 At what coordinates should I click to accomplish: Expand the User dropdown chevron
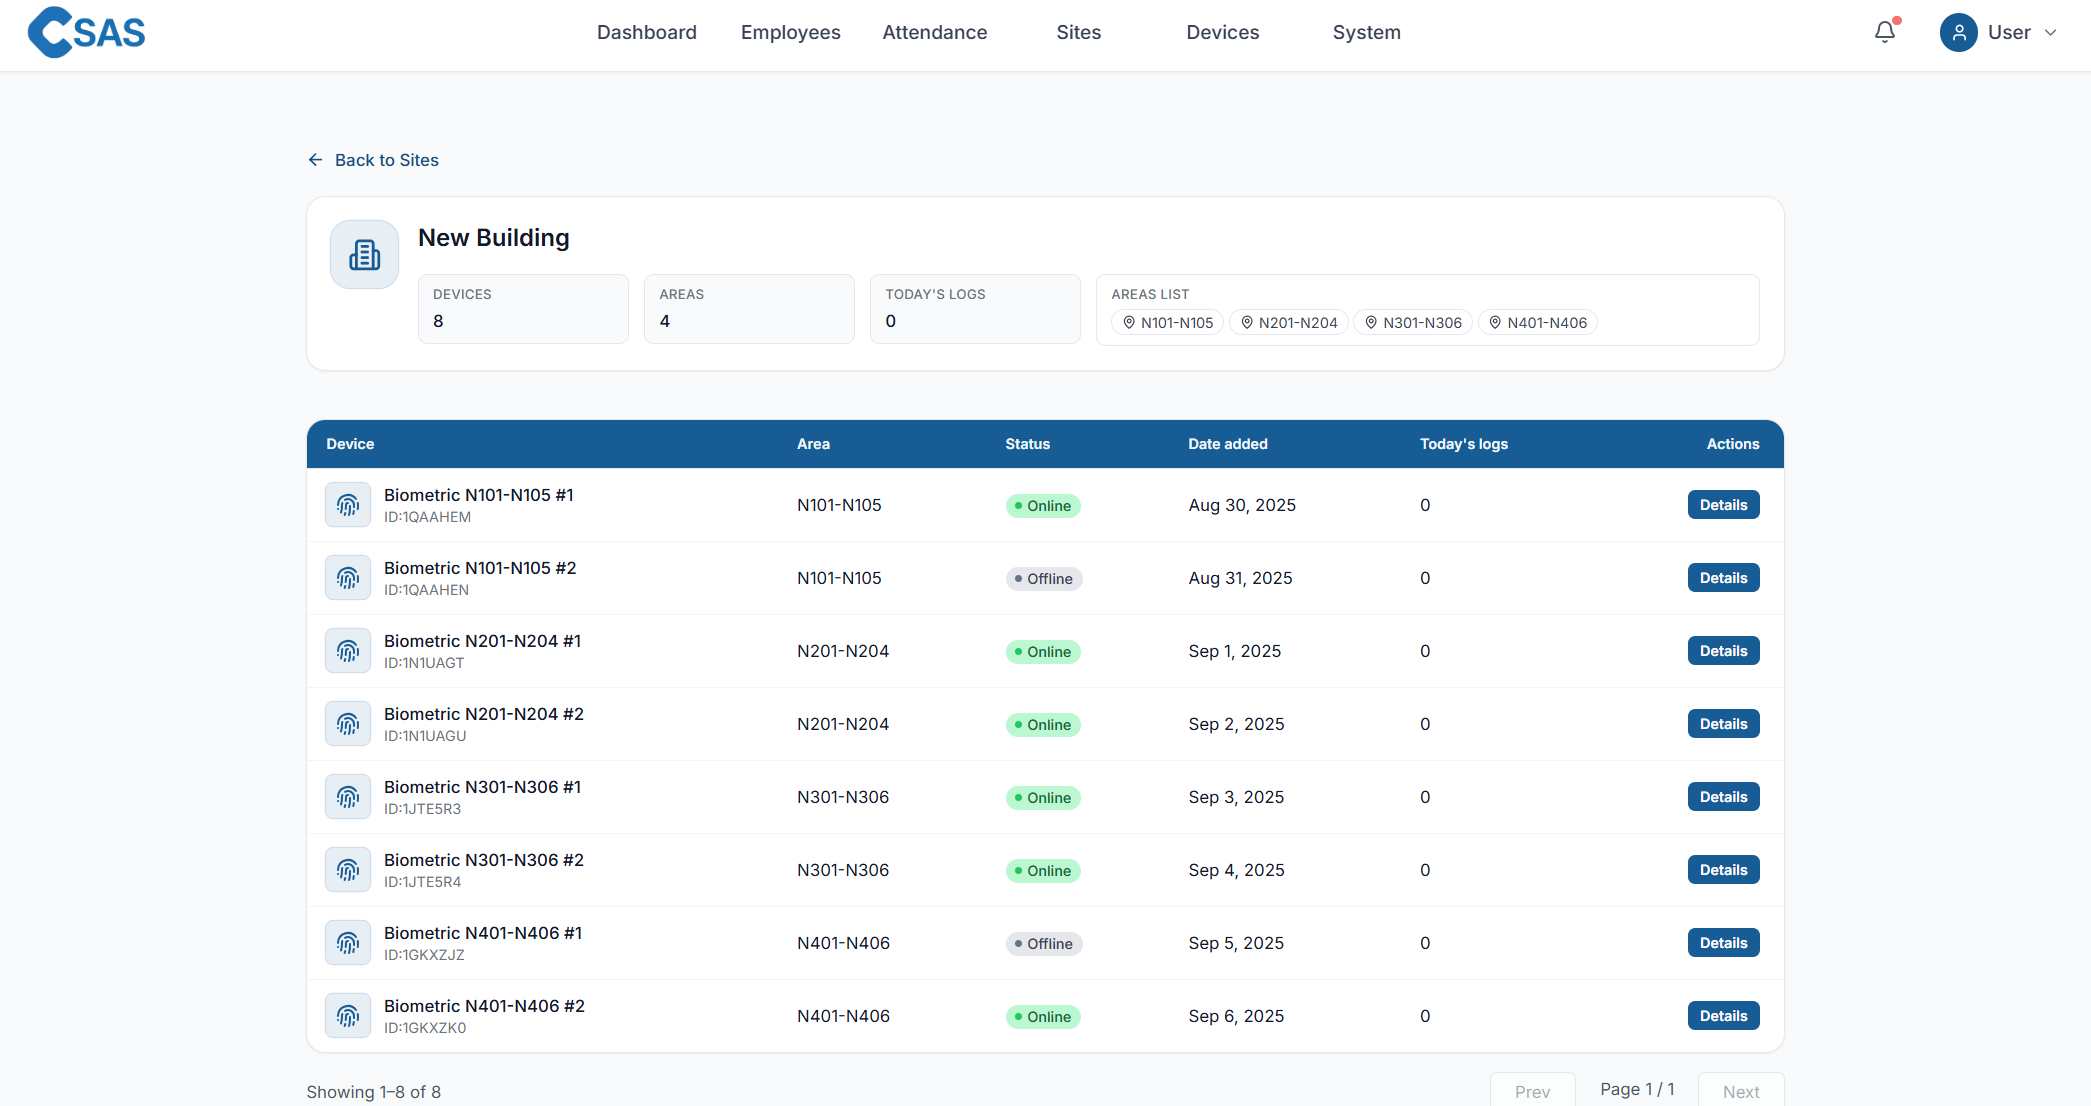pyautogui.click(x=2051, y=33)
